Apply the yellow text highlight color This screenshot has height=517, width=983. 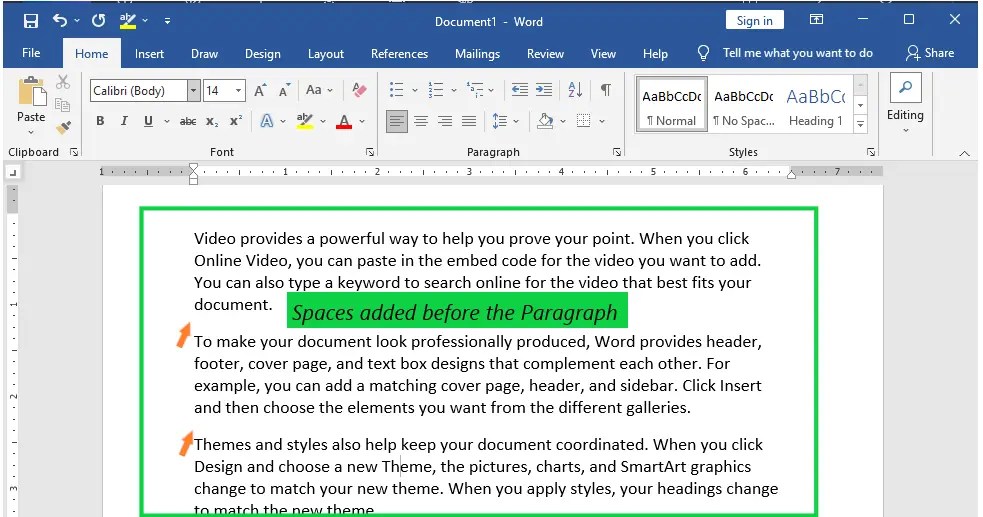pyautogui.click(x=305, y=121)
